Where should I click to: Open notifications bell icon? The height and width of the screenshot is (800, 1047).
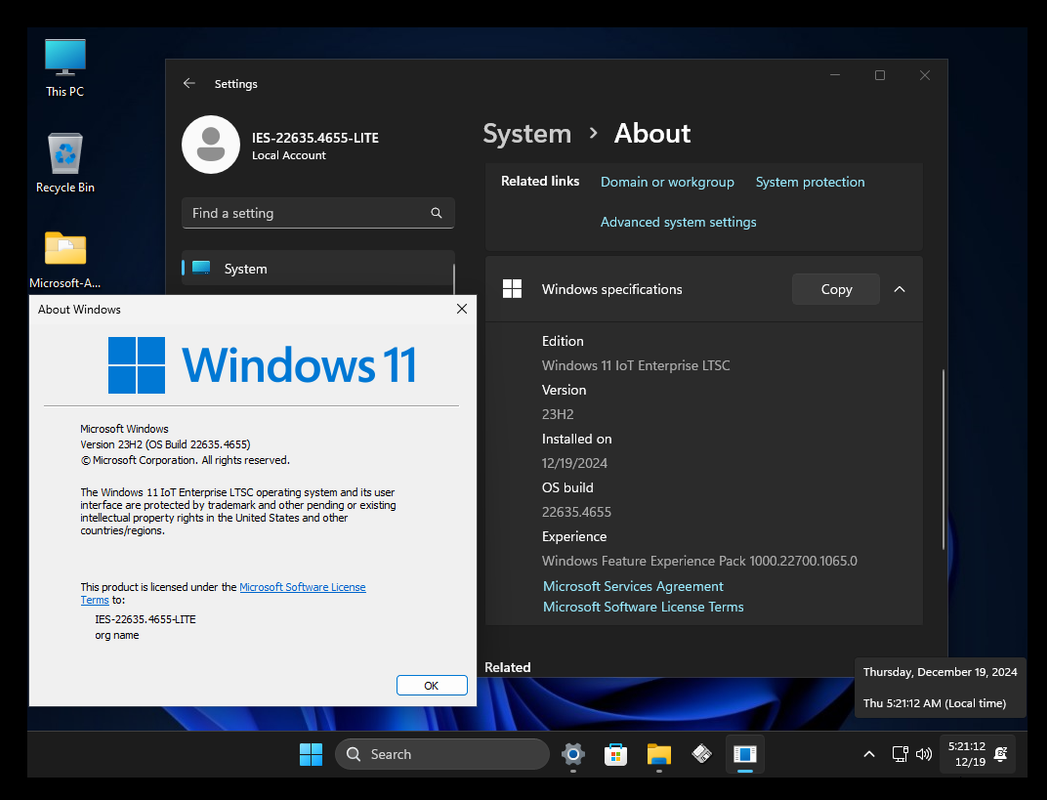point(1000,754)
